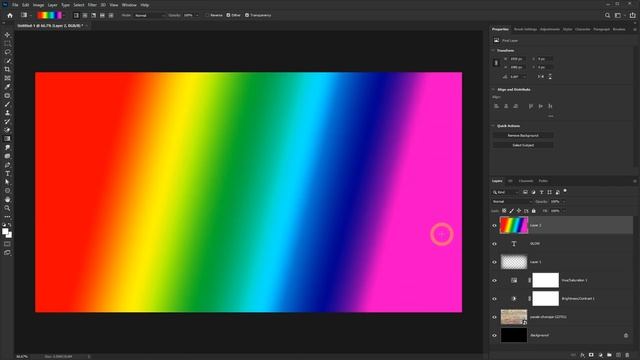Select the Hand tool
This screenshot has width=640, height=360.
click(x=7, y=200)
